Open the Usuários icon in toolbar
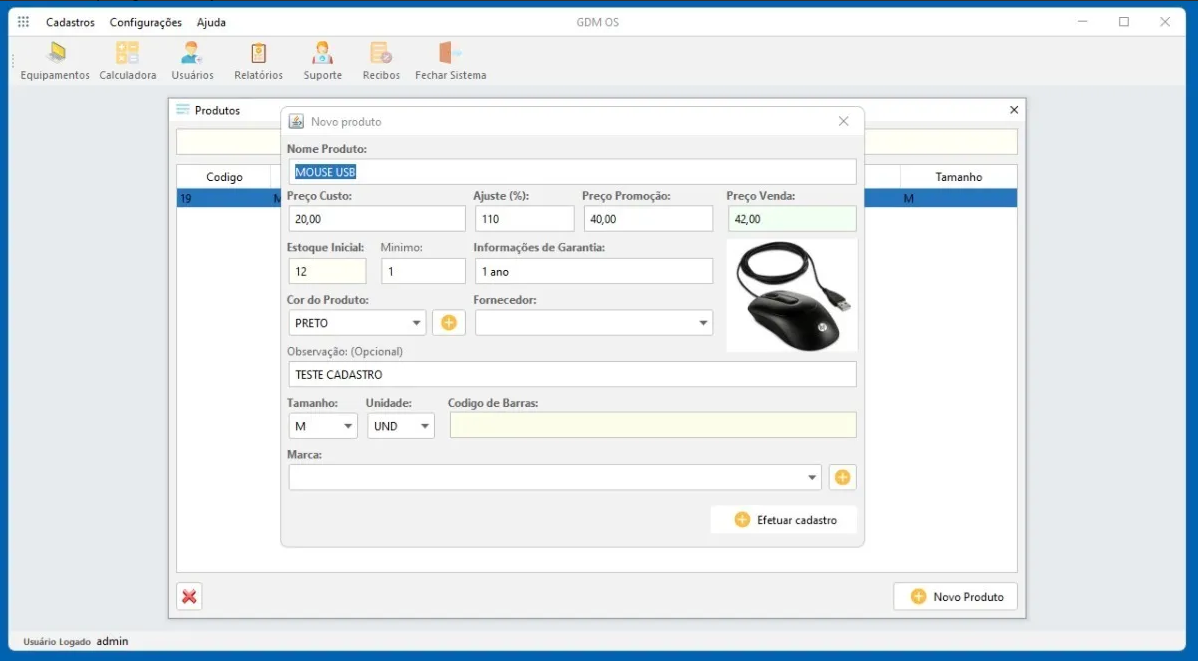Image resolution: width=1198 pixels, height=661 pixels. (x=192, y=61)
